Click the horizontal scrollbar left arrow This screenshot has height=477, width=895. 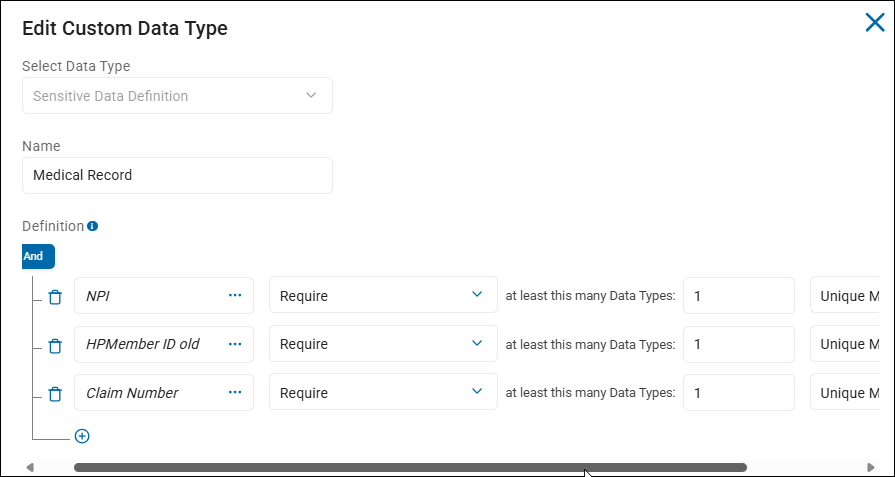point(30,467)
